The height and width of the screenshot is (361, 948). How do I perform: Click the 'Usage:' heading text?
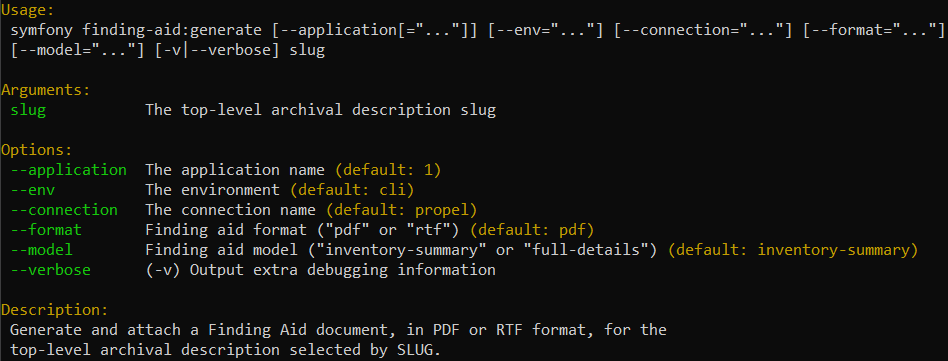[27, 10]
